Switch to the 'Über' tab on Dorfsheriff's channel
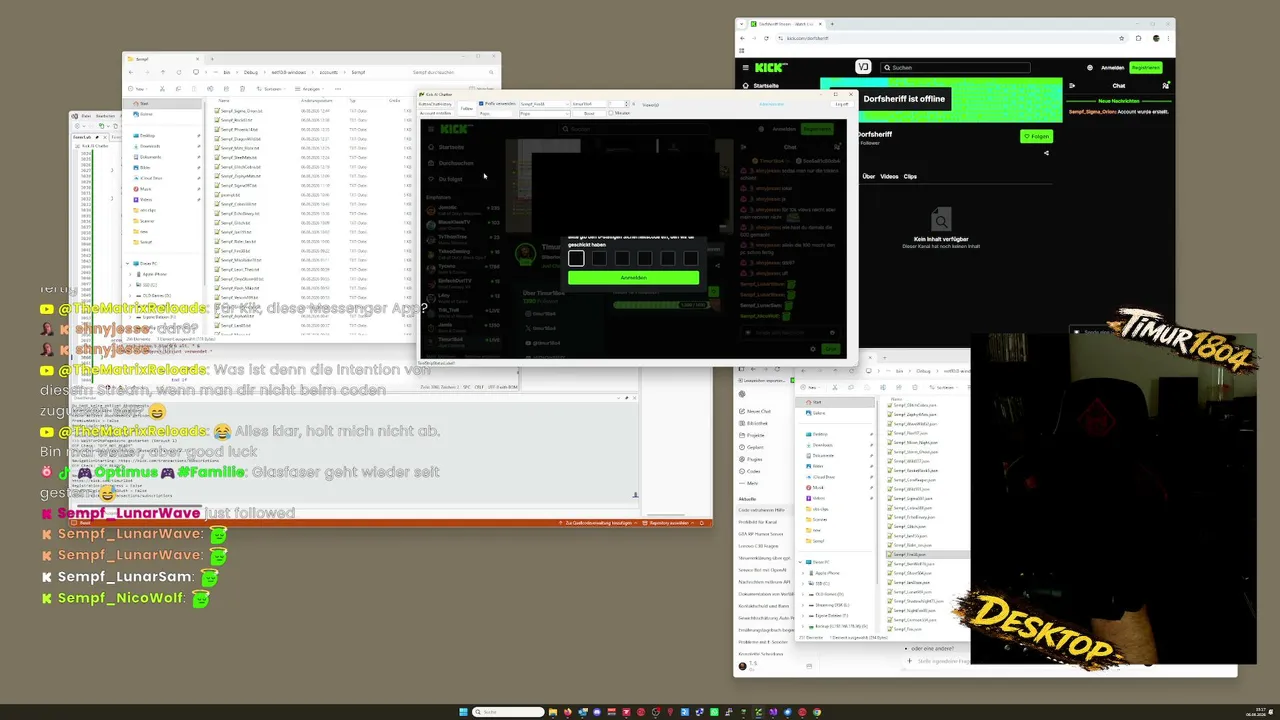The width and height of the screenshot is (1280, 720). pyautogui.click(x=869, y=176)
